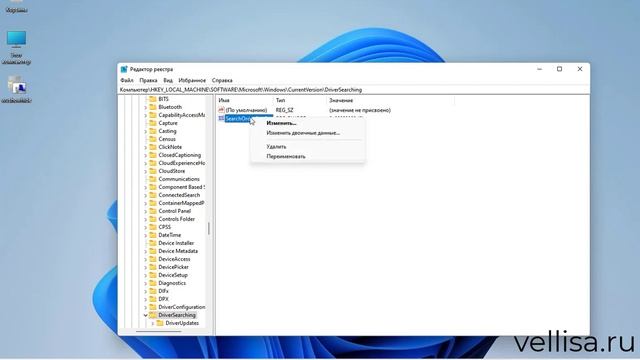This screenshot has width=640, height=360.
Task: Select the DeviceSetup folder icon
Action: pos(153,275)
